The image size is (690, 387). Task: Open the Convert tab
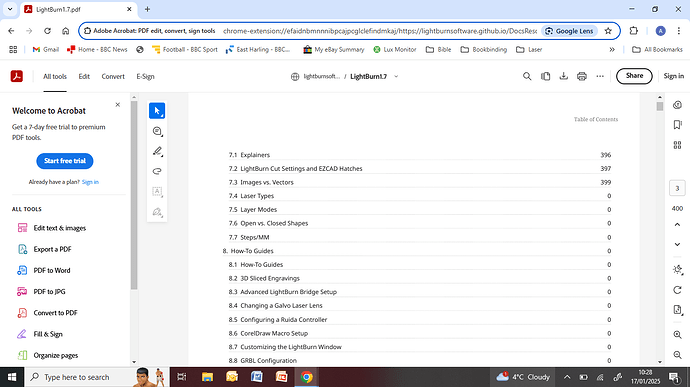113,76
